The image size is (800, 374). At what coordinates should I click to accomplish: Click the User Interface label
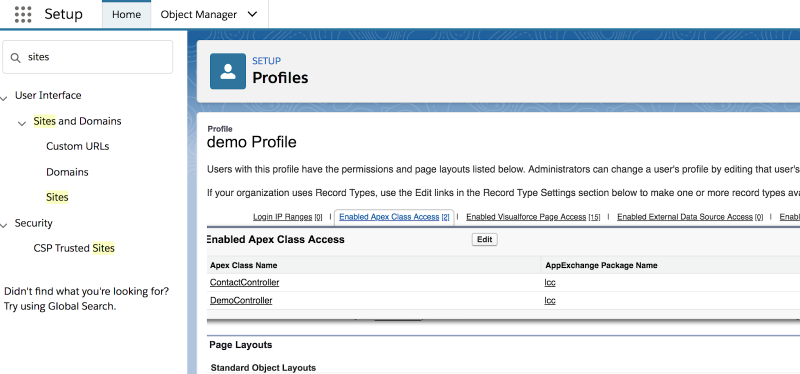click(x=48, y=95)
